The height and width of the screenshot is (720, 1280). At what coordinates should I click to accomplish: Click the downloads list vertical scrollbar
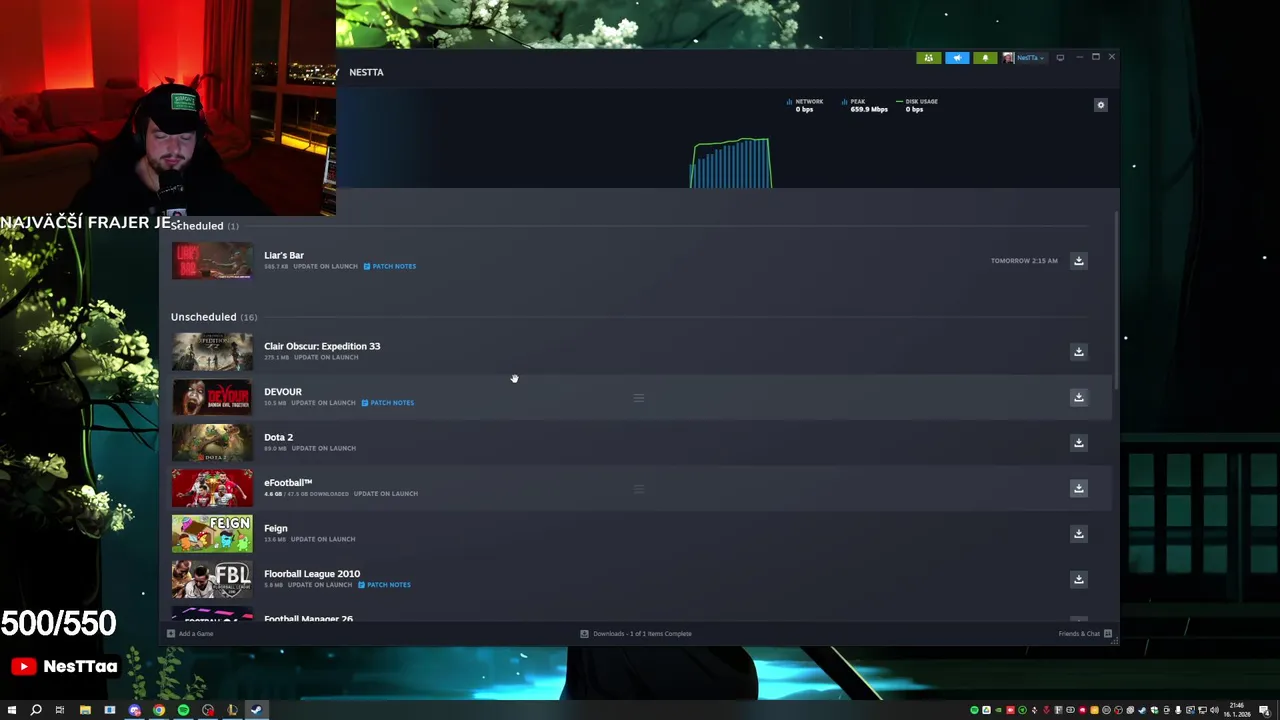pyautogui.click(x=1115, y=302)
